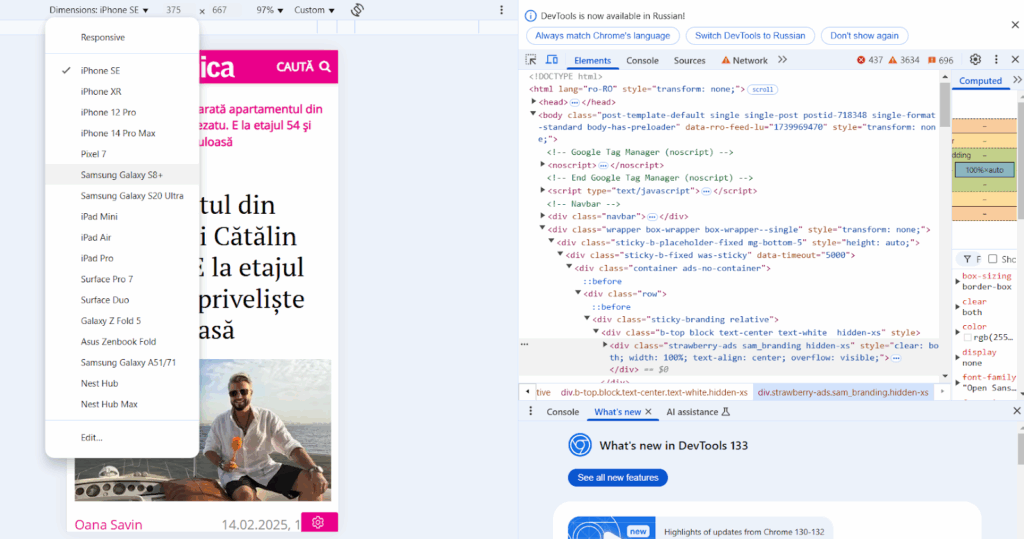Switch to the Console panel tab
This screenshot has width=1024, height=539.
pyautogui.click(x=642, y=60)
